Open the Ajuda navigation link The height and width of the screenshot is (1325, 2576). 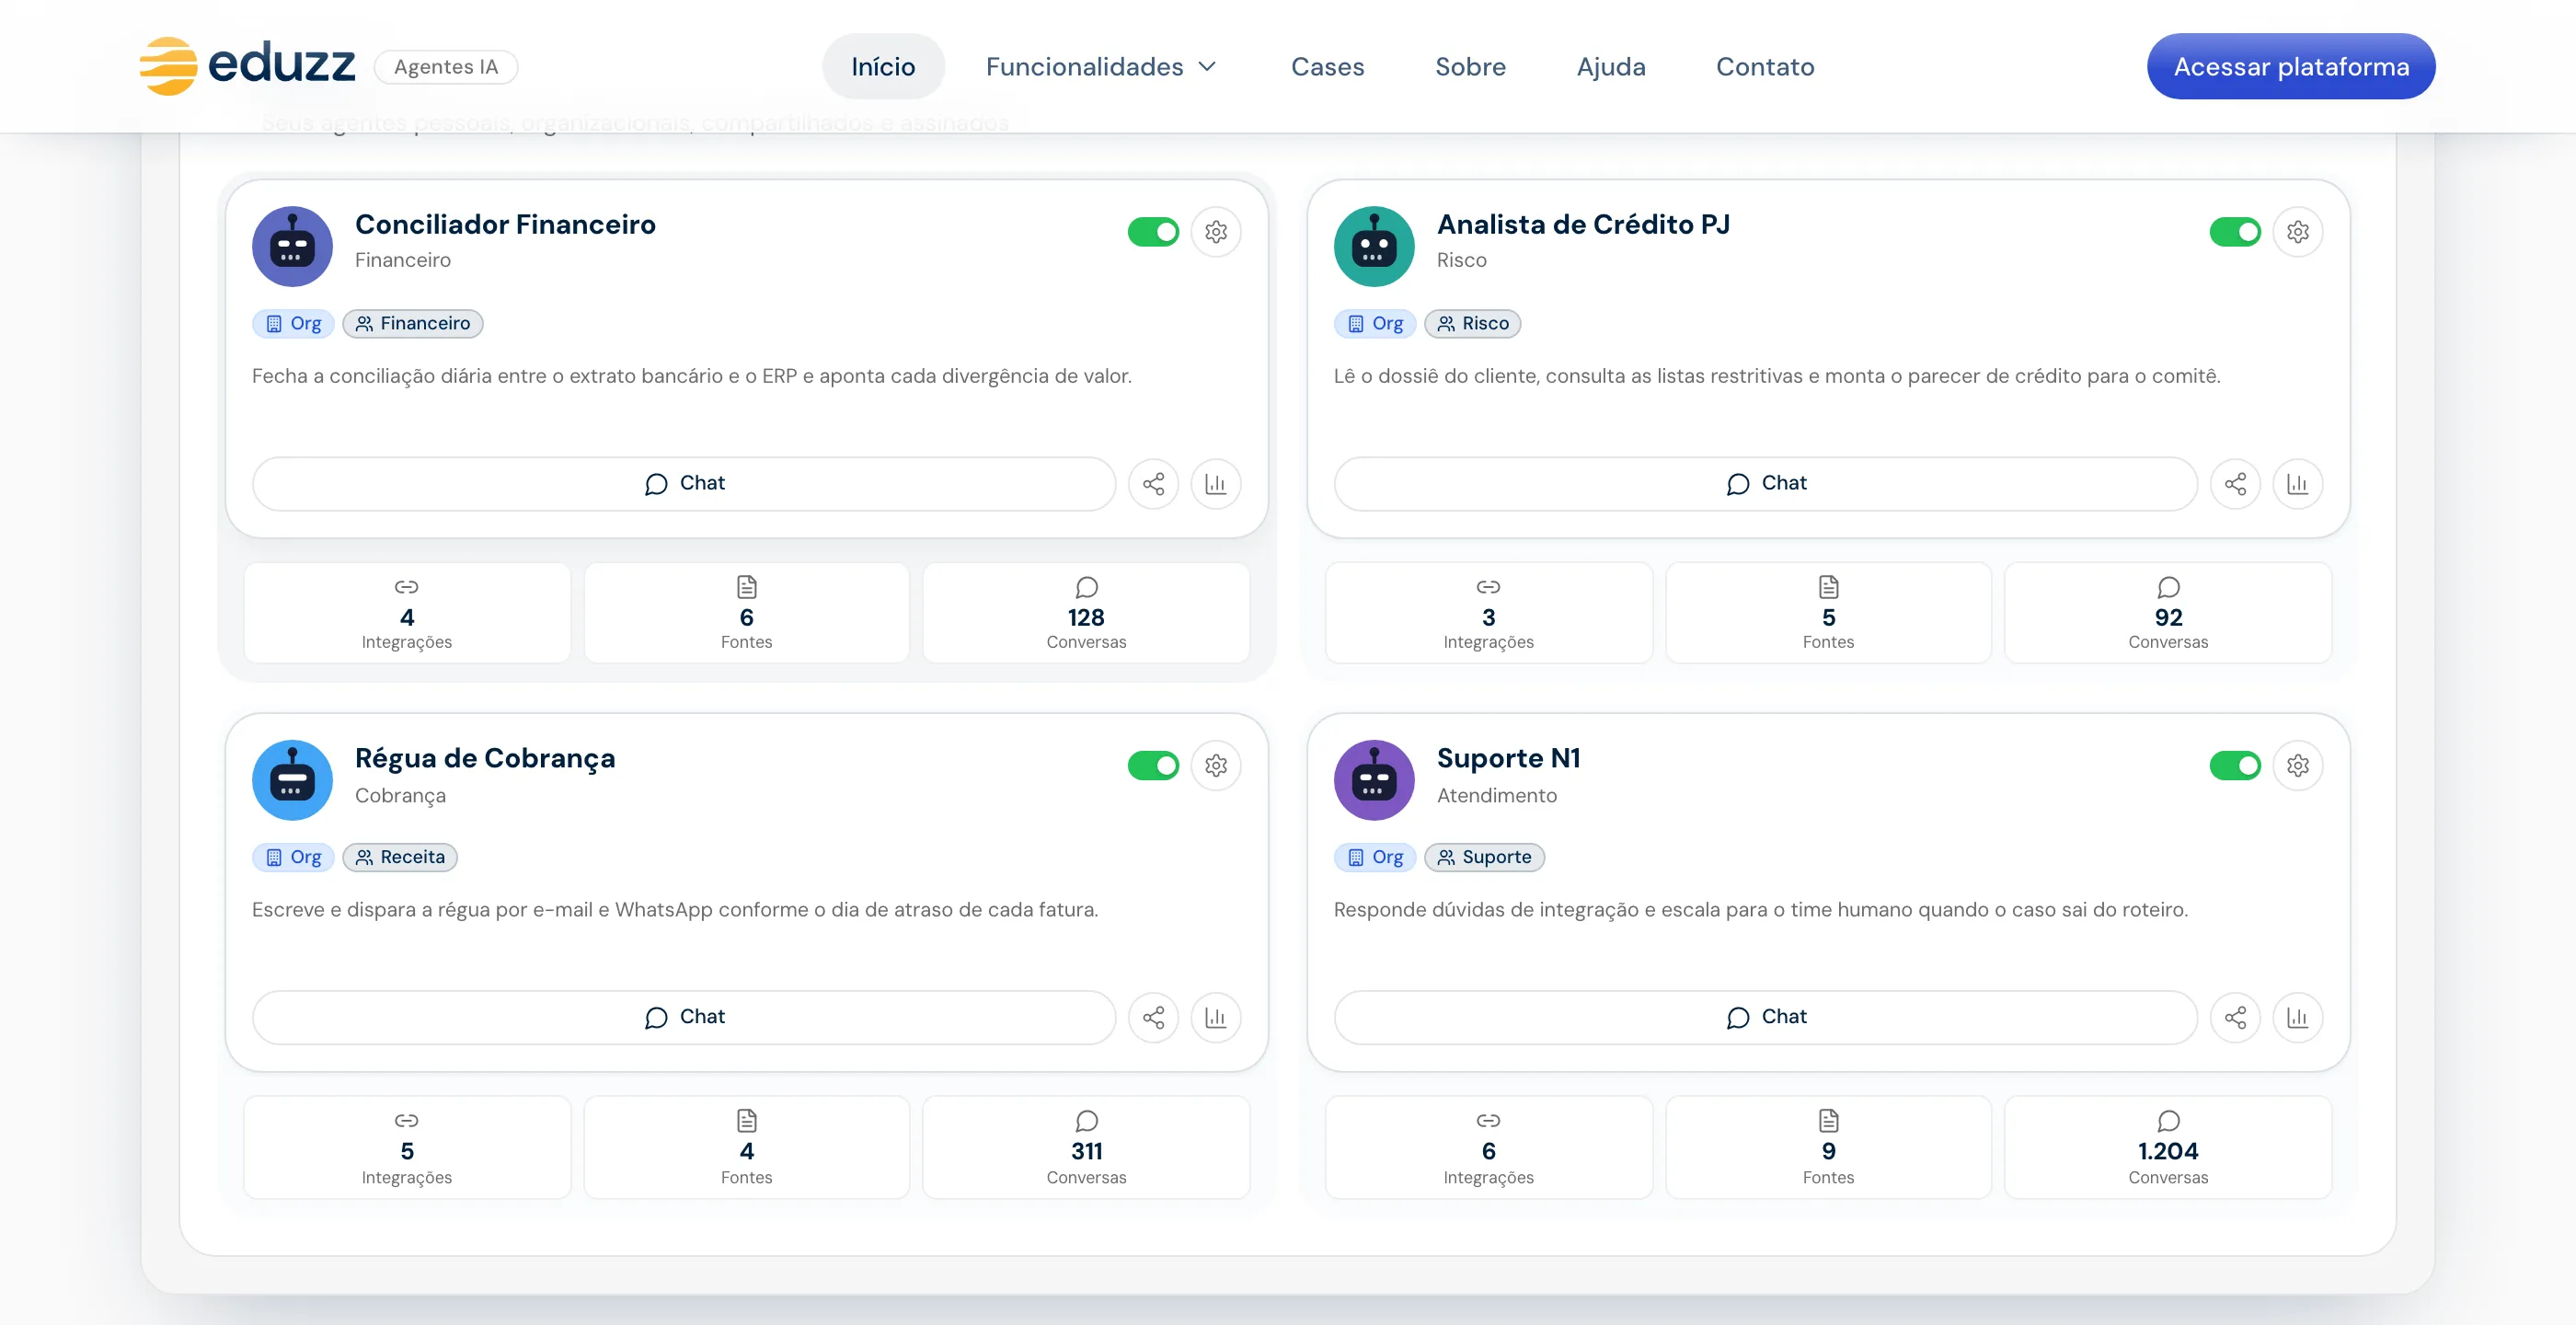coord(1610,66)
